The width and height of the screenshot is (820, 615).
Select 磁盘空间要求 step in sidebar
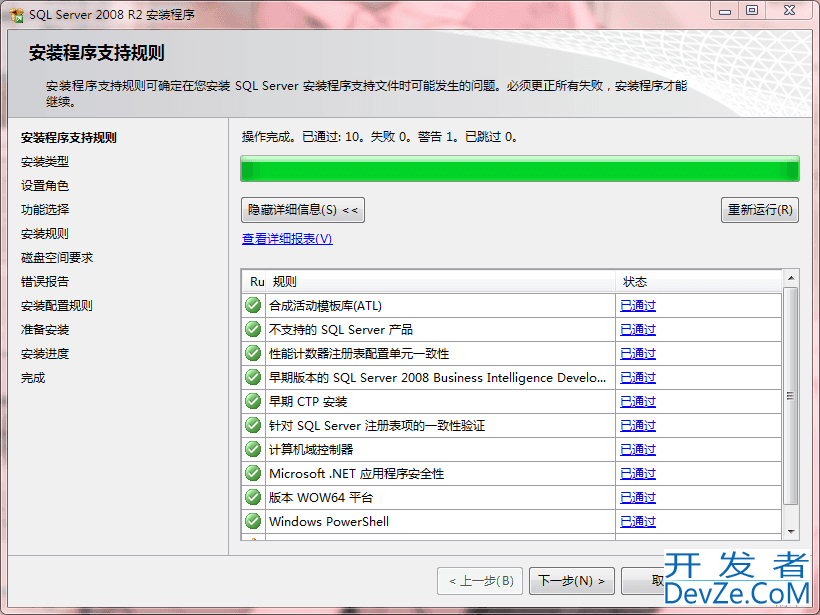(57, 257)
